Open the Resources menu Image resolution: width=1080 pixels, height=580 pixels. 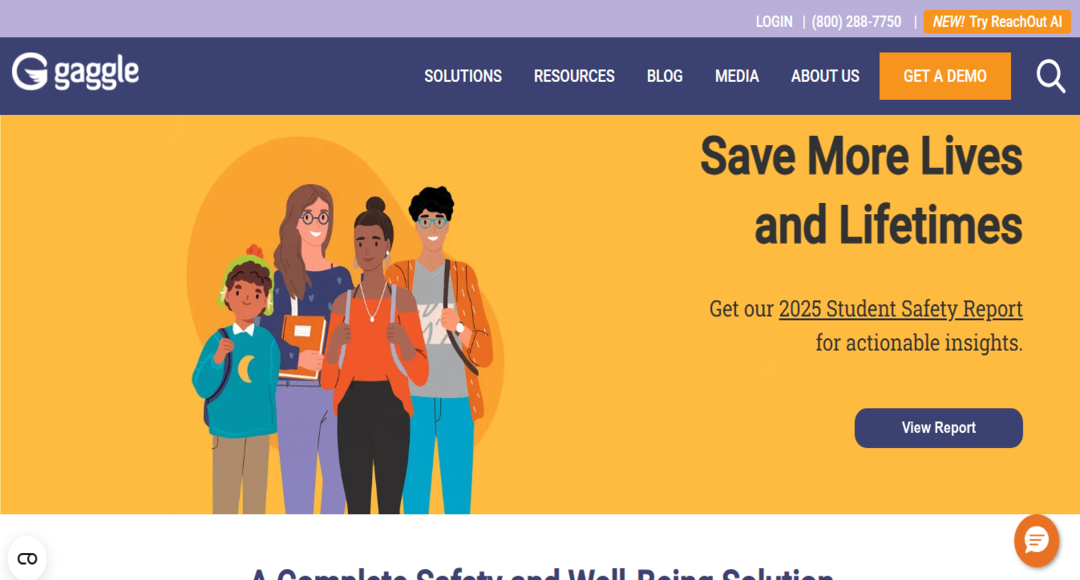click(x=574, y=76)
